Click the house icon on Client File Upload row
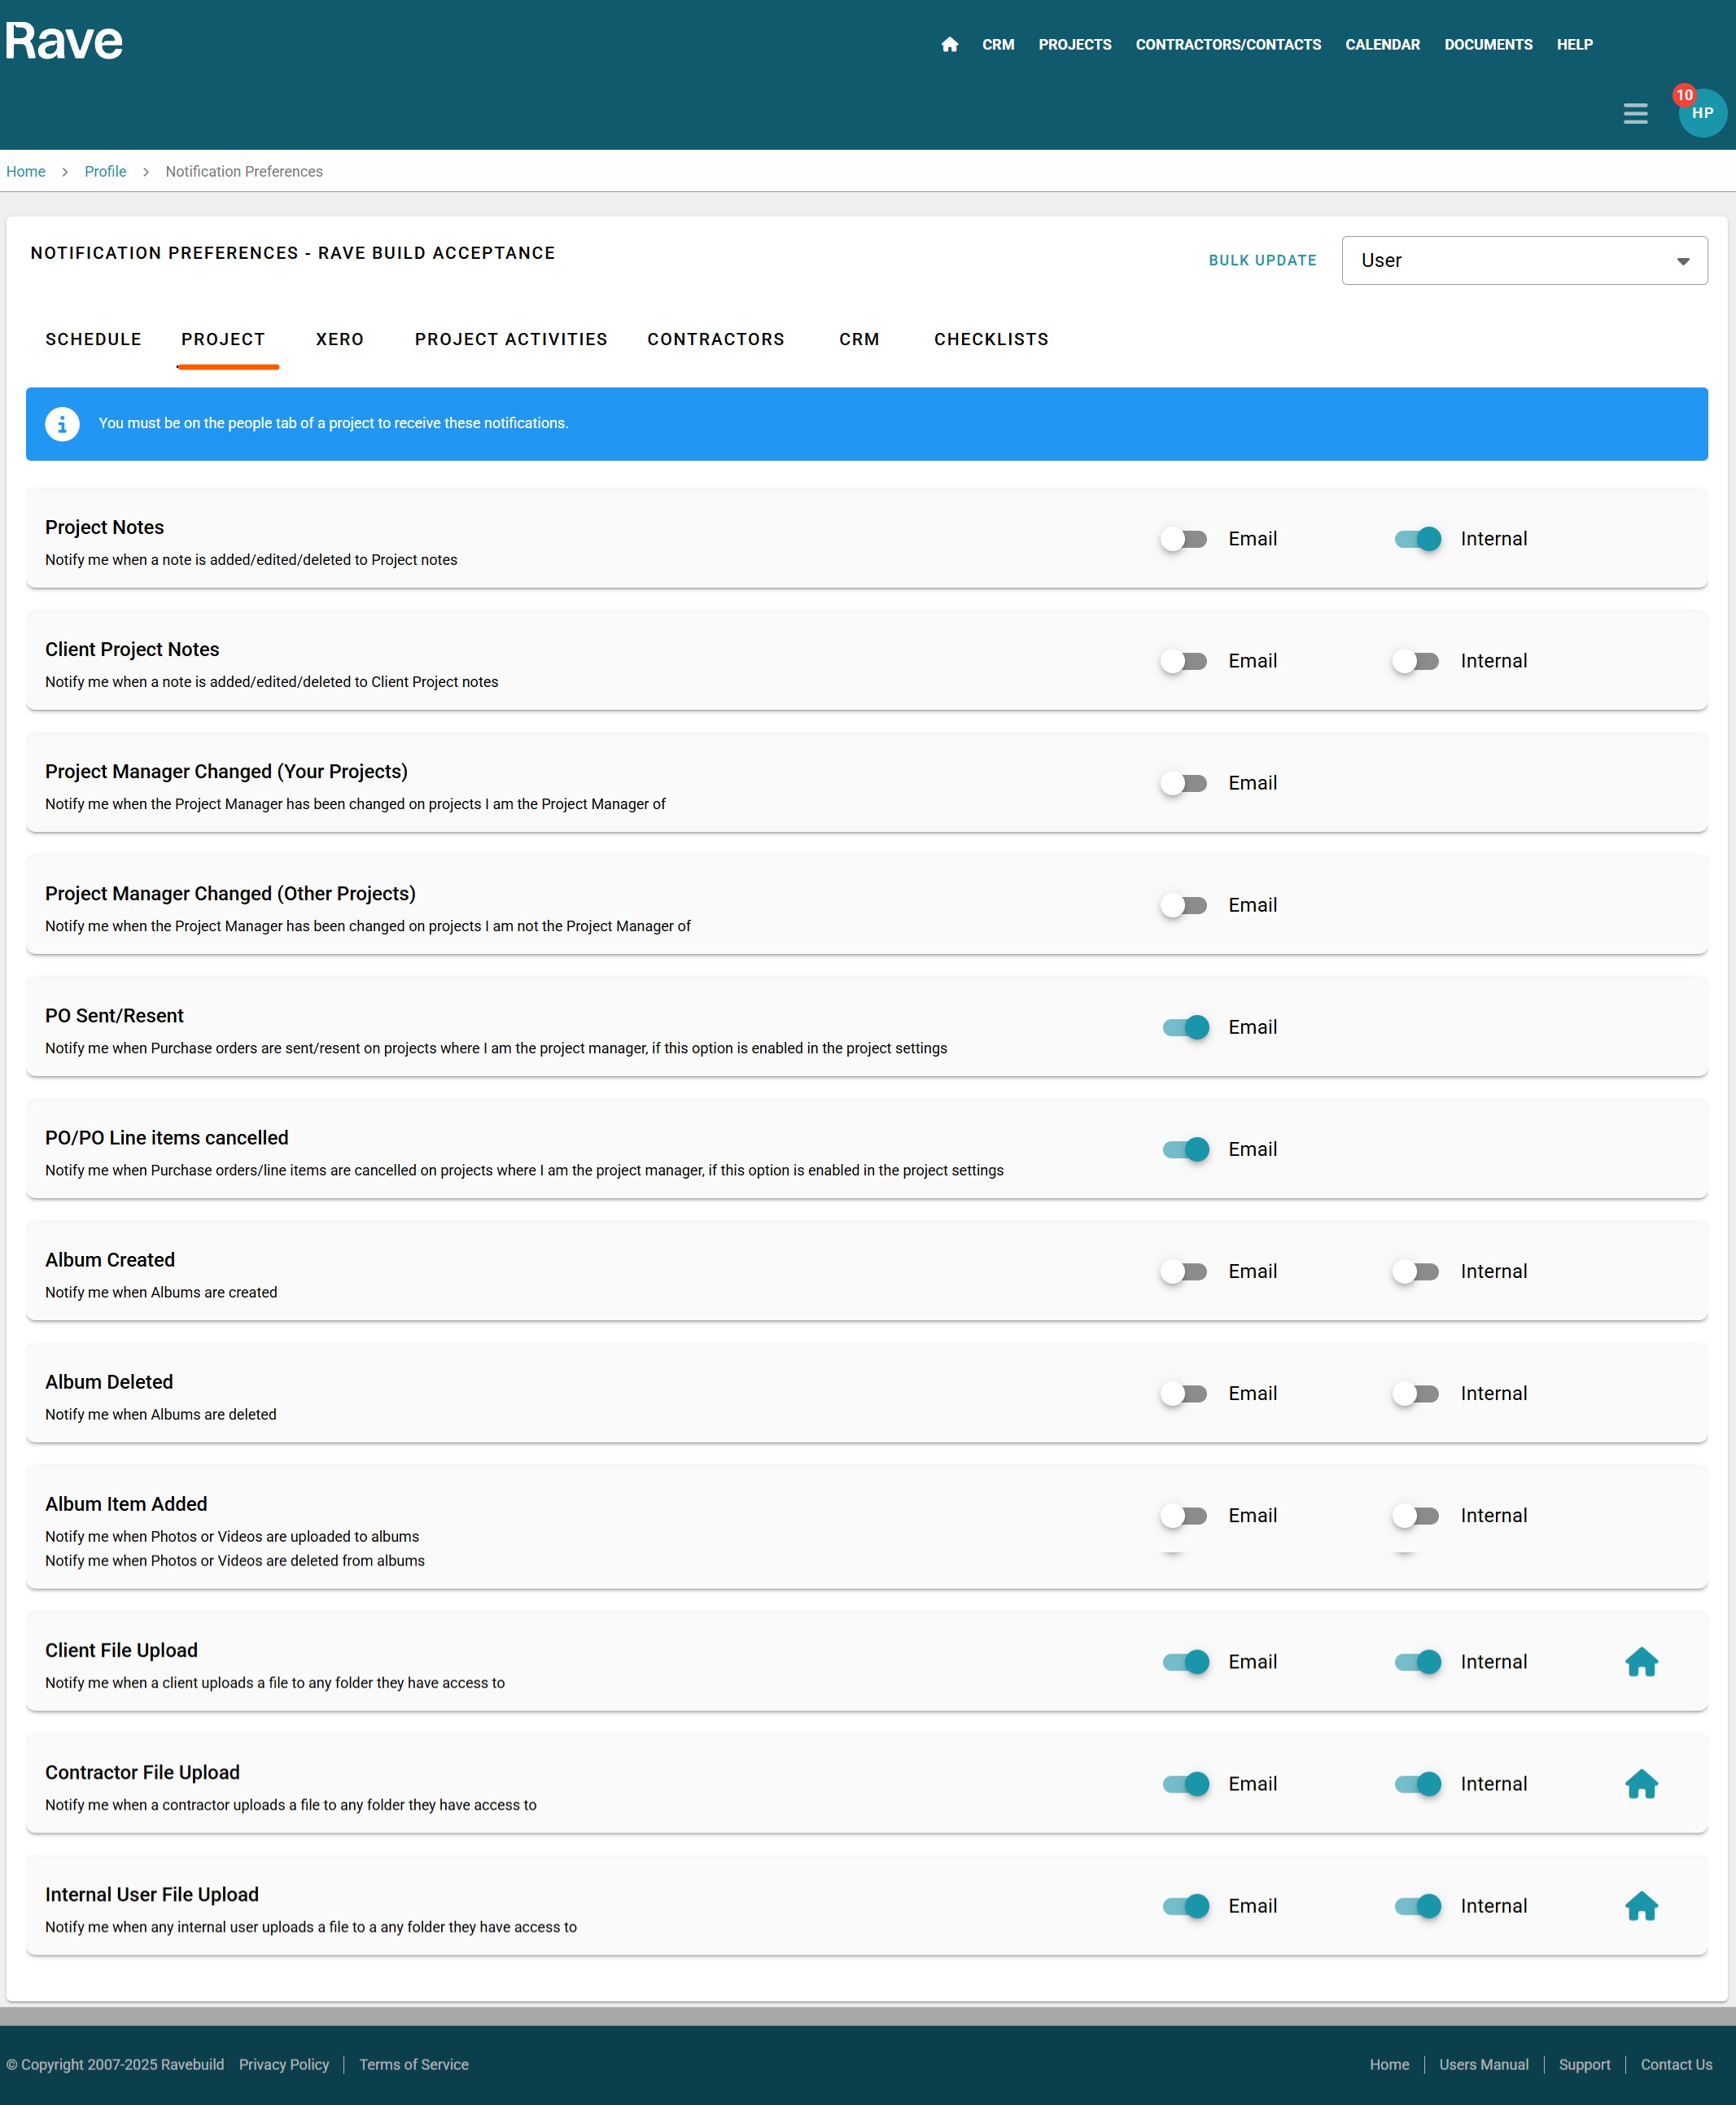 tap(1641, 1662)
